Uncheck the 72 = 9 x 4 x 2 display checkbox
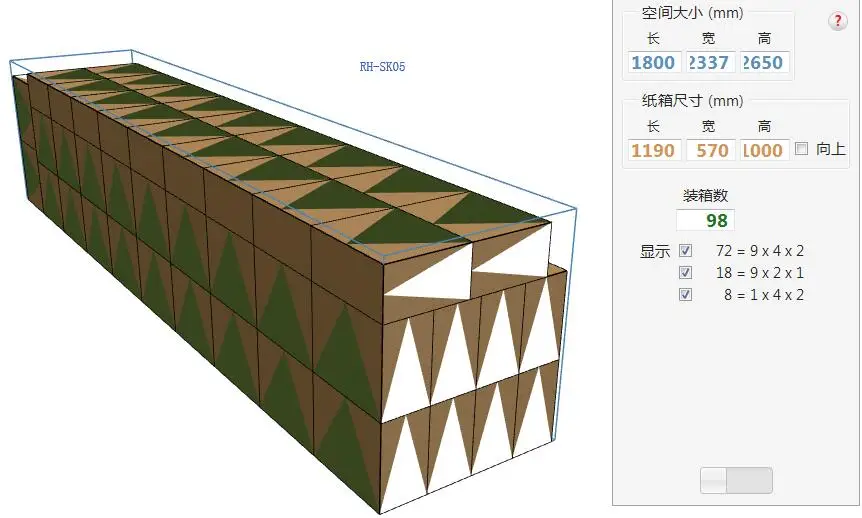Screen dimensions: 862x518 (x=685, y=251)
